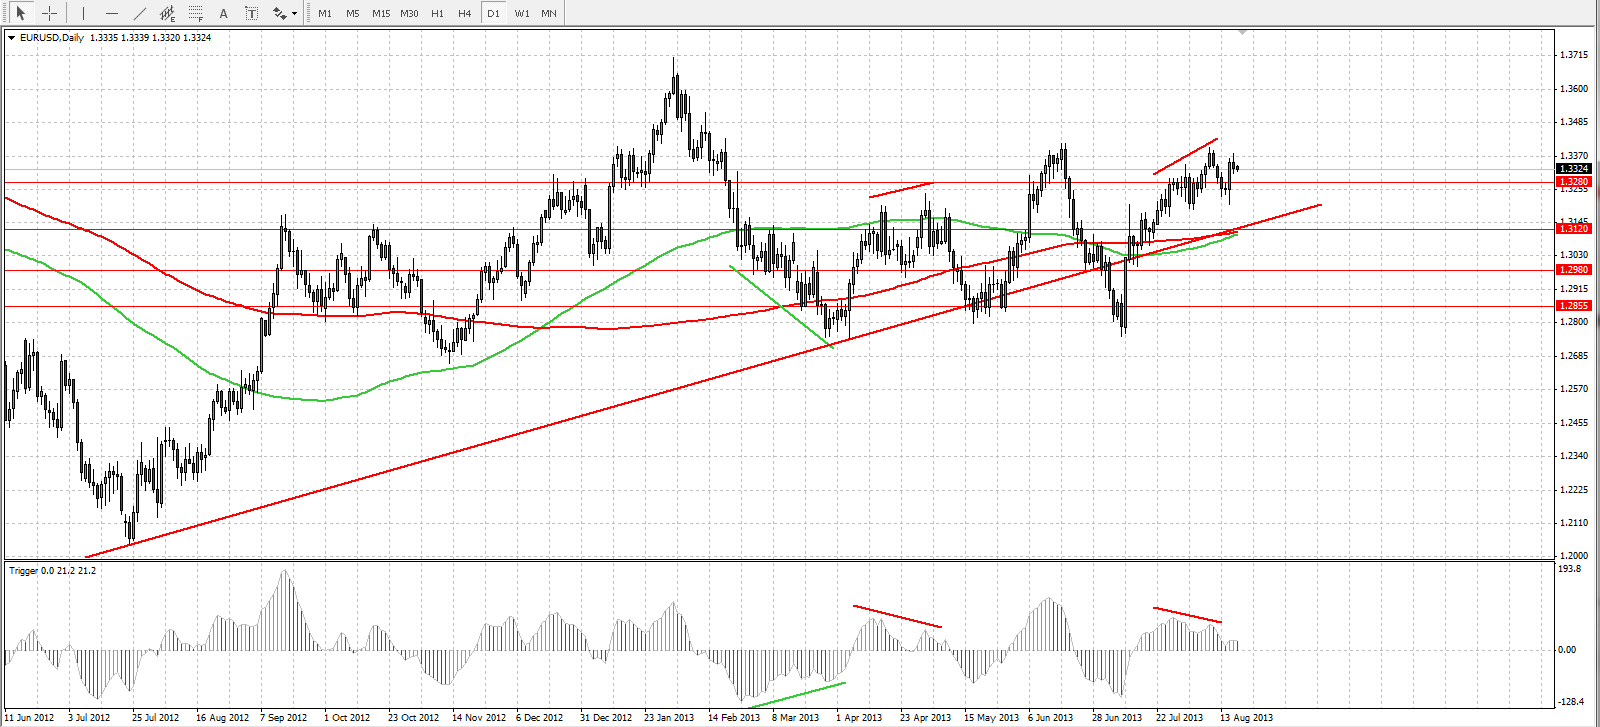Set timeframe to M15
The width and height of the screenshot is (1600, 727).
coord(381,13)
